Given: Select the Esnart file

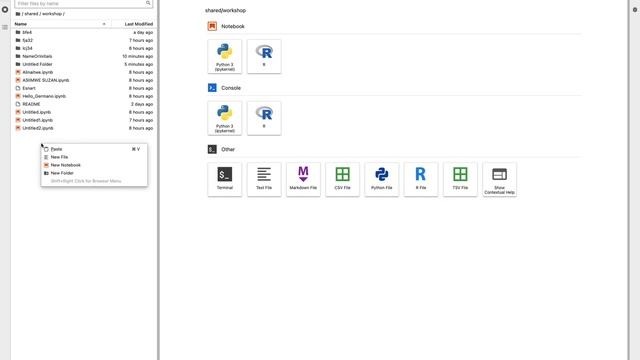Looking at the screenshot, I should [x=84, y=88].
